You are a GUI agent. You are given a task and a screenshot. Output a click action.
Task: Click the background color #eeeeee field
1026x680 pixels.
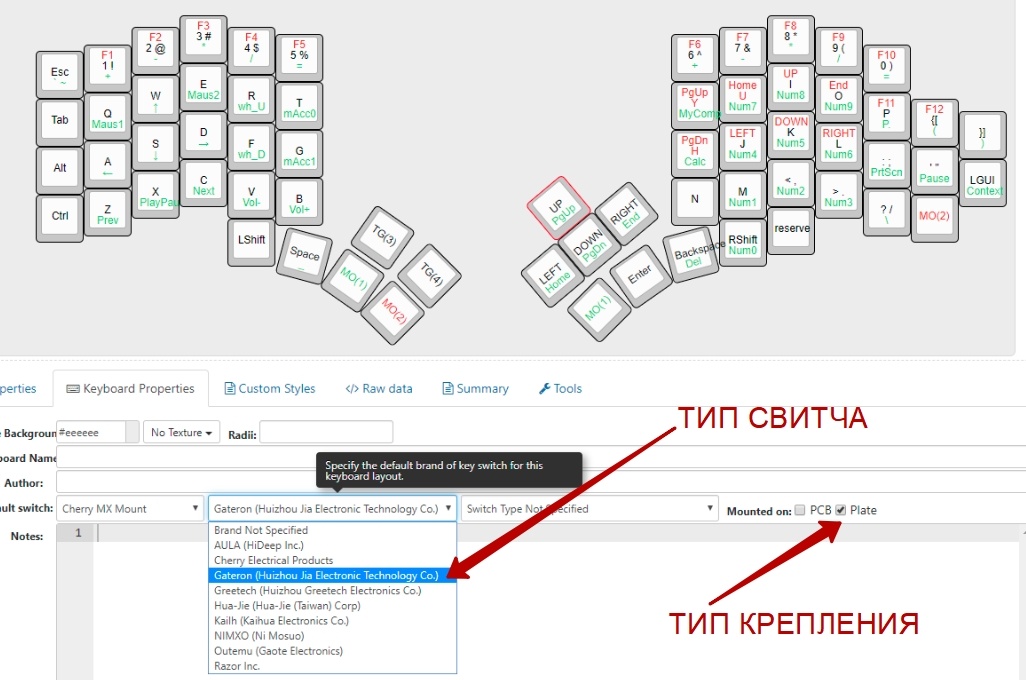pyautogui.click(x=90, y=433)
